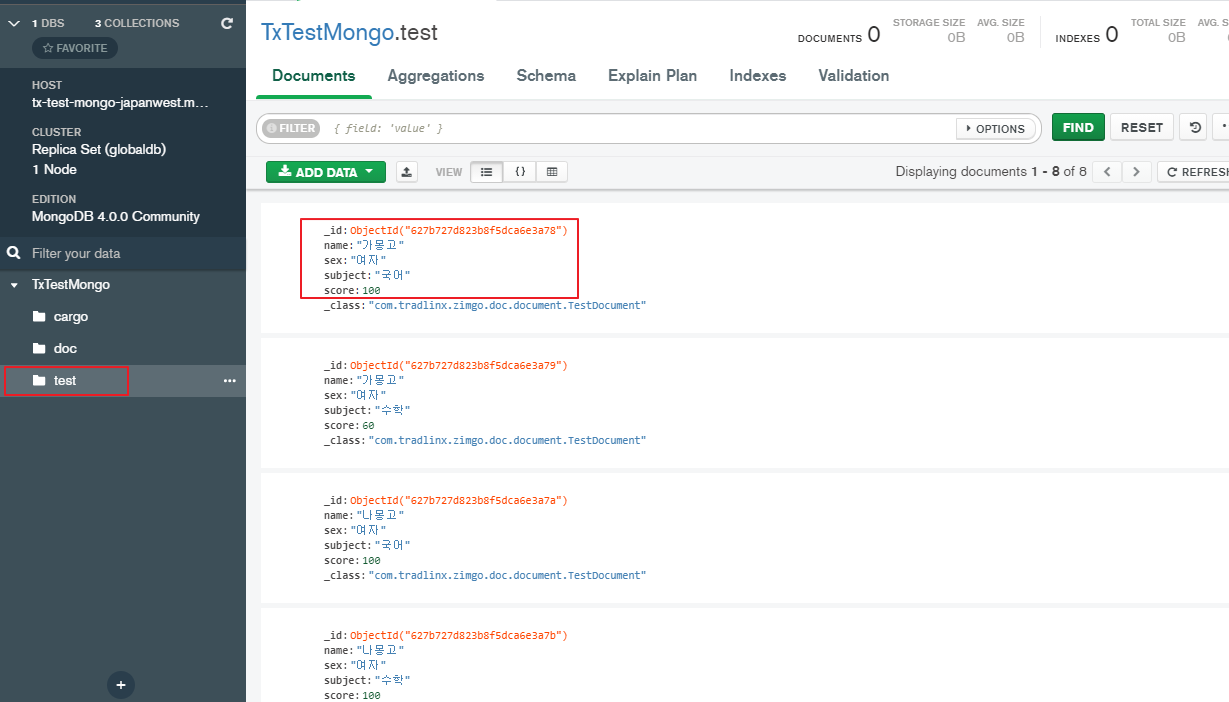1229x702 pixels.
Task: Open the Validation tab
Action: tap(854, 76)
